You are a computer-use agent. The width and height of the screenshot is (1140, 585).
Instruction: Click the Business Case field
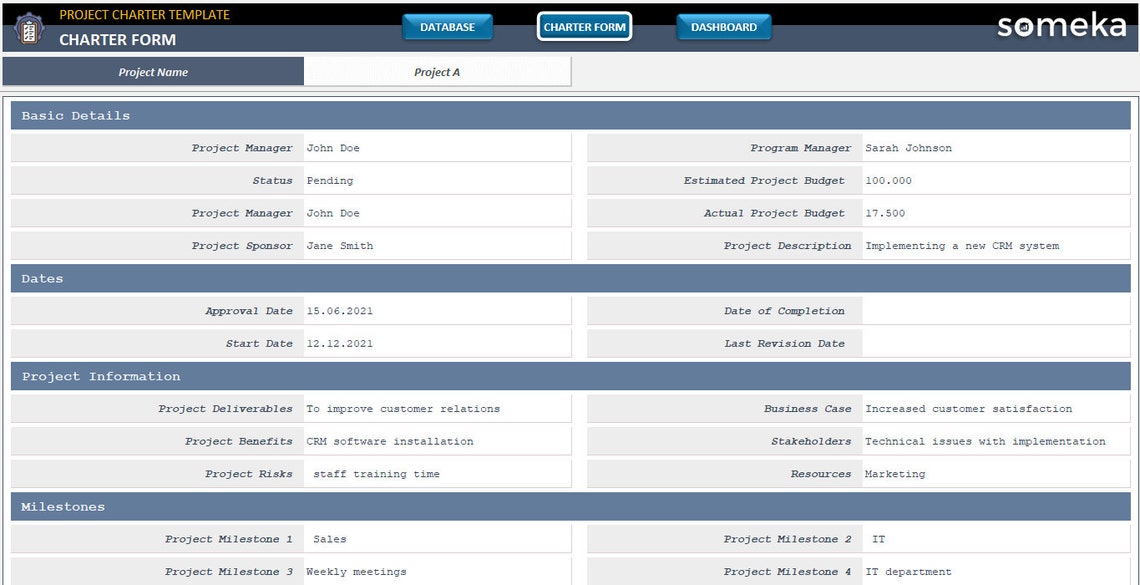coord(995,408)
